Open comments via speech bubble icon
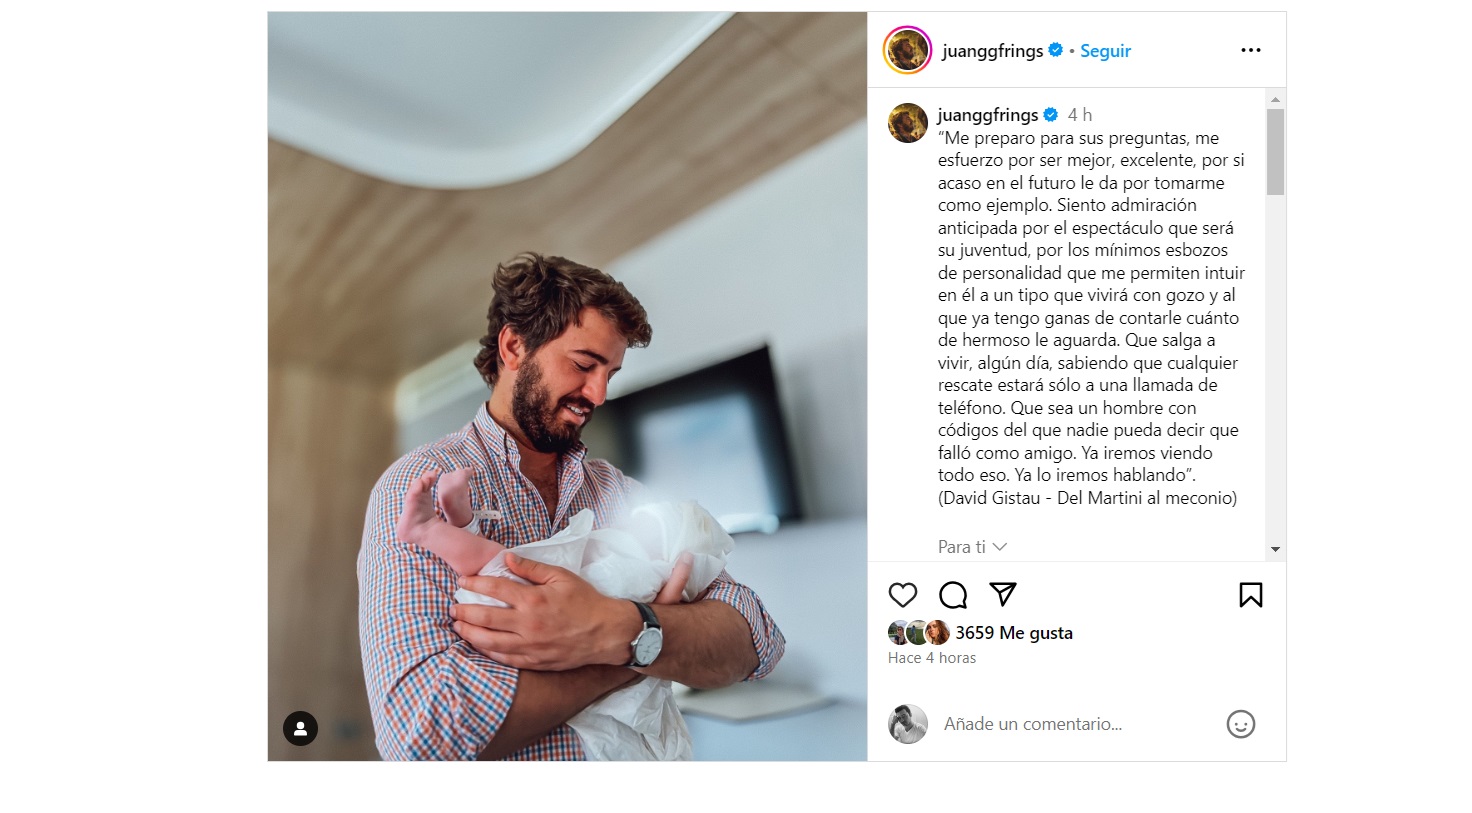Screen dimensions: 1472x813 pyautogui.click(x=953, y=595)
